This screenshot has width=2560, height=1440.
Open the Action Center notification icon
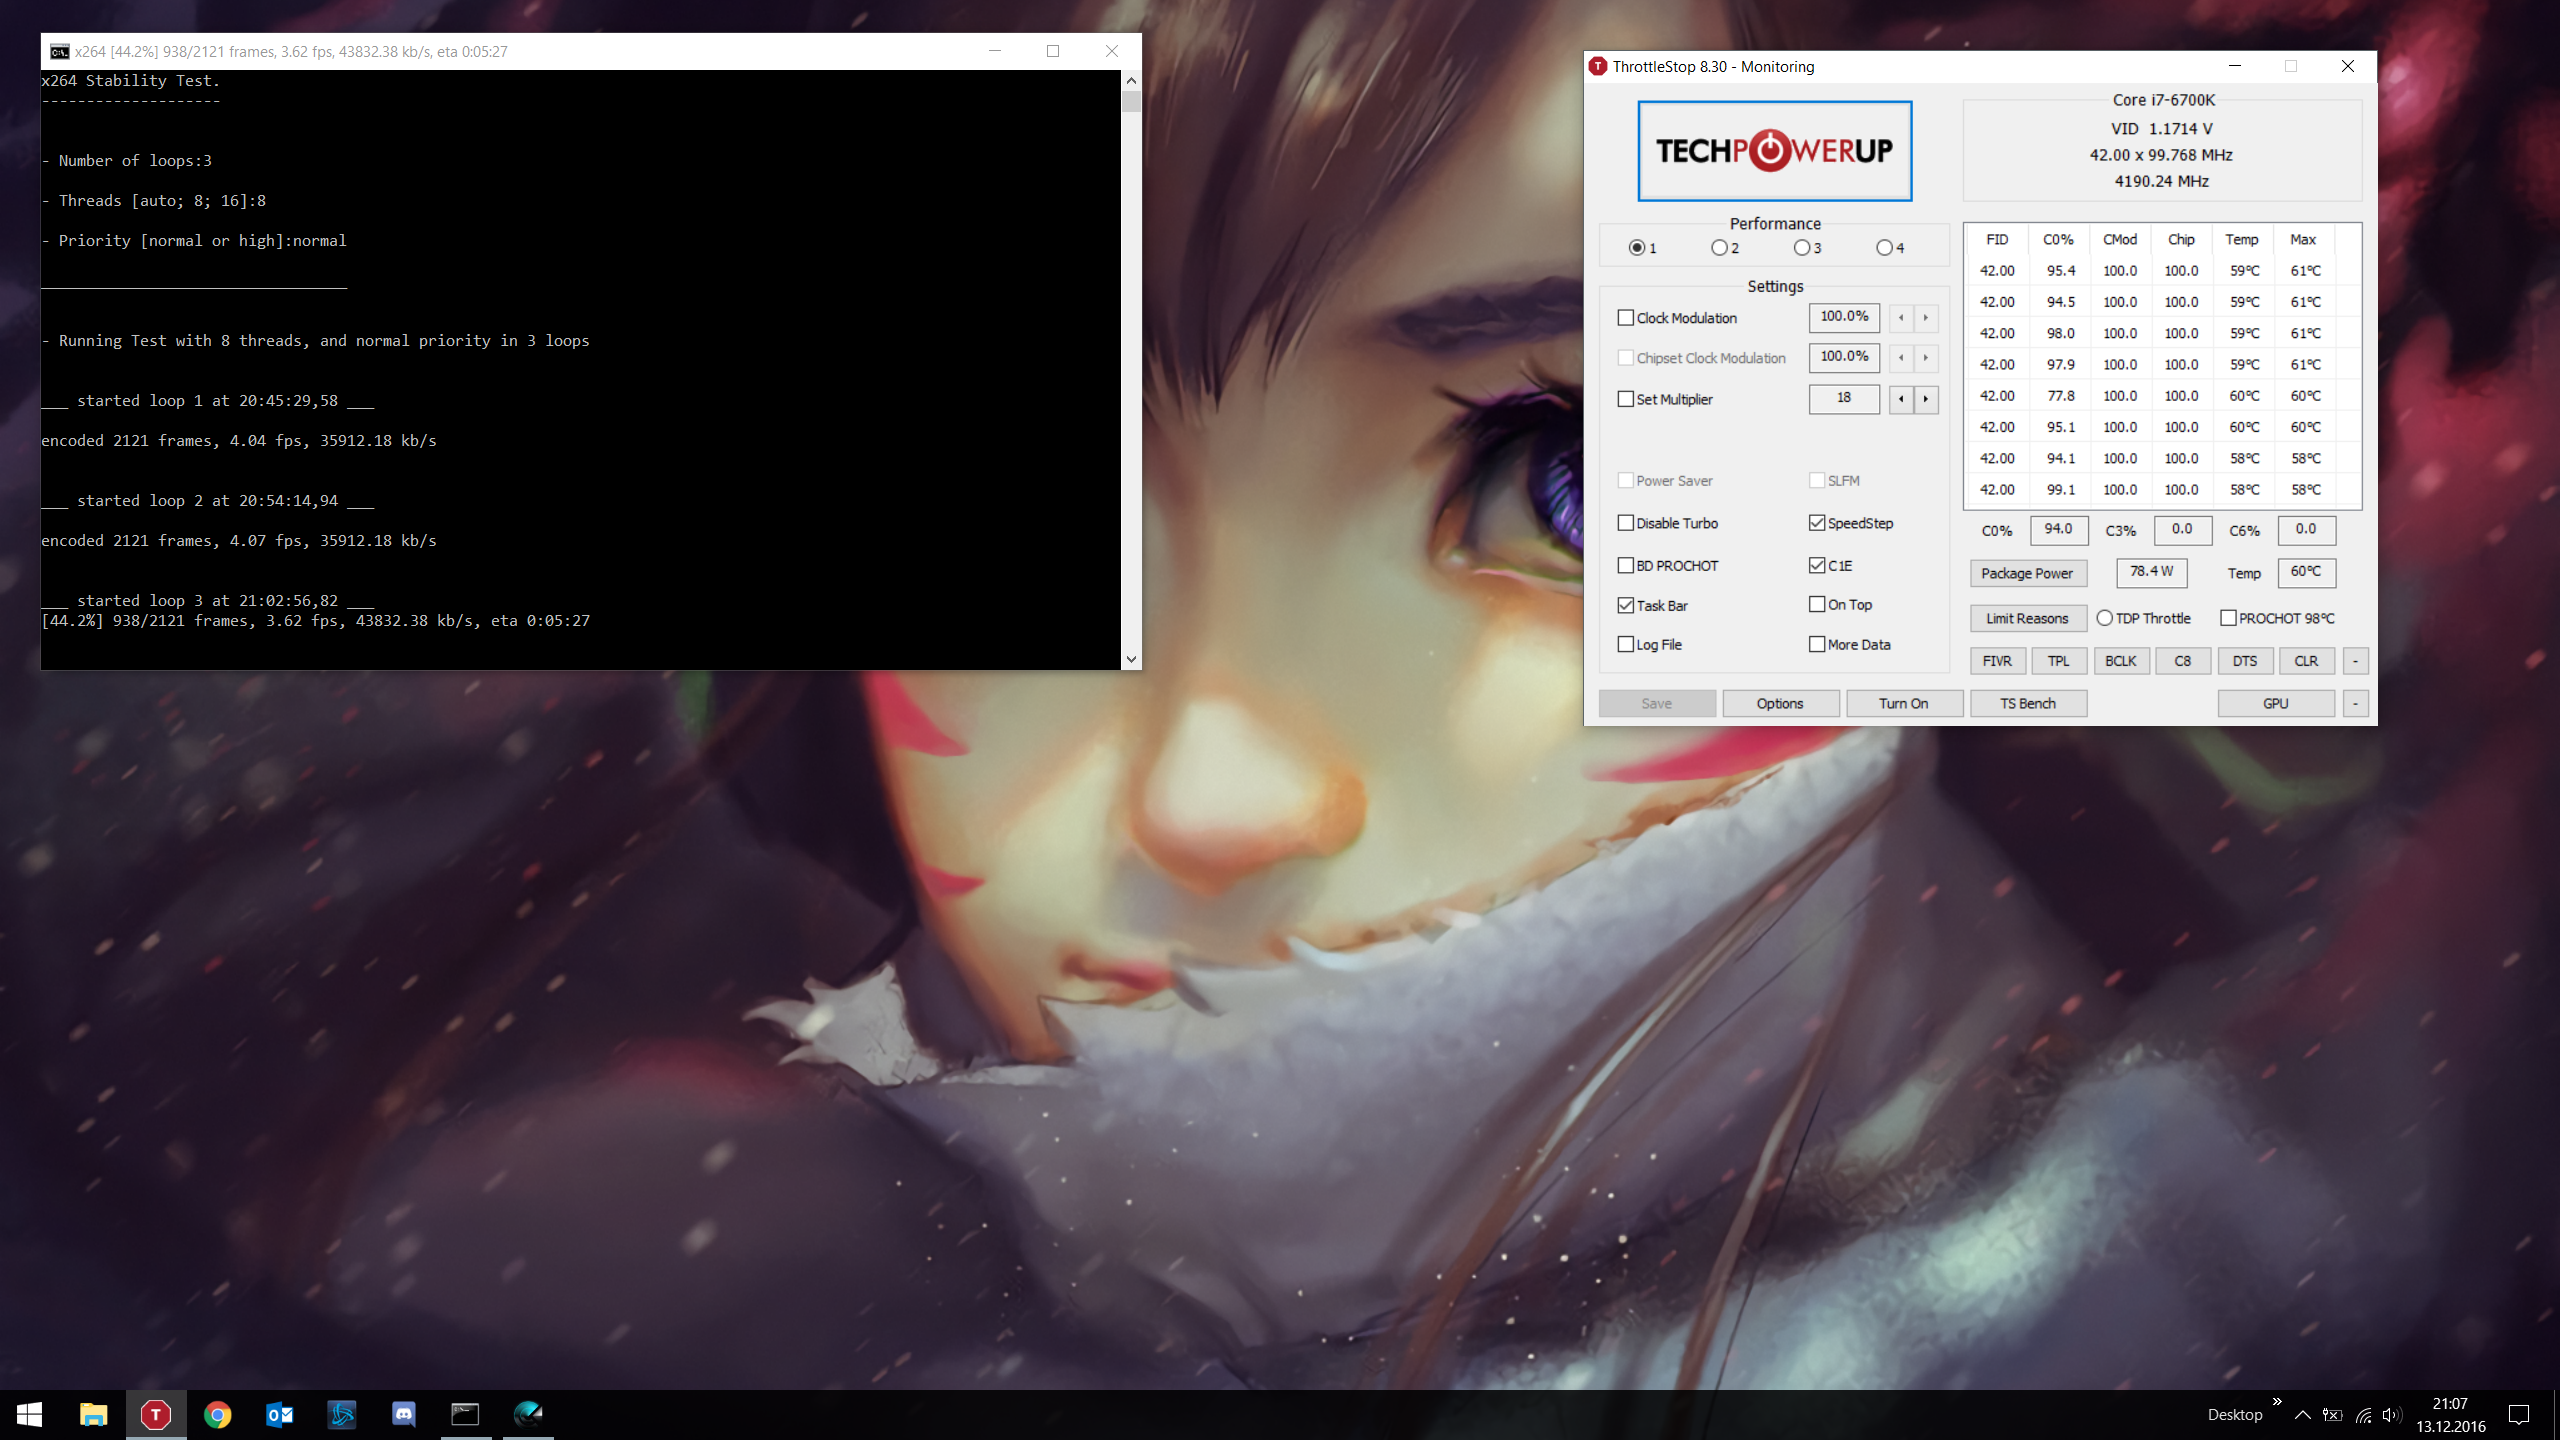tap(2519, 1414)
